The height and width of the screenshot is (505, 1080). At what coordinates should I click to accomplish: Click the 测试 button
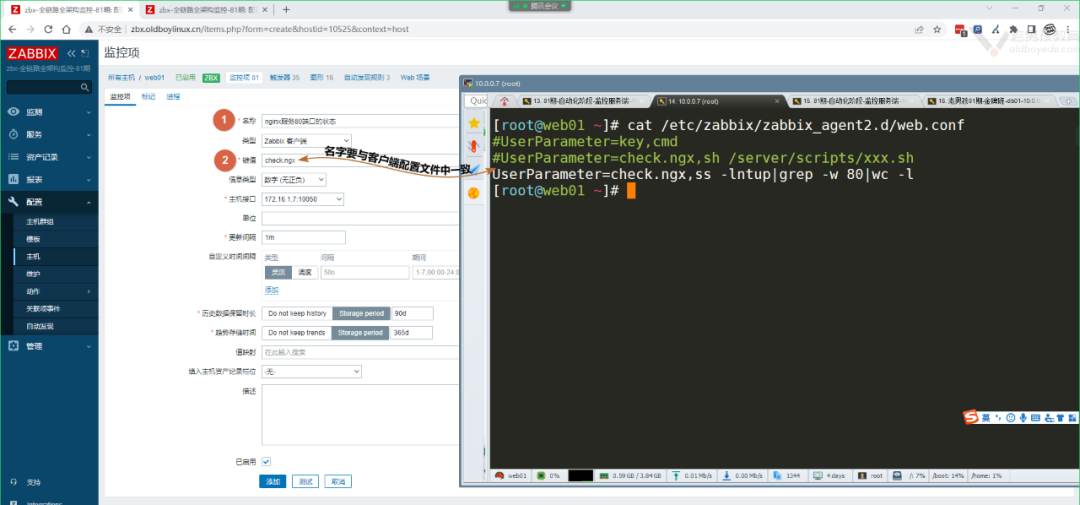(306, 481)
